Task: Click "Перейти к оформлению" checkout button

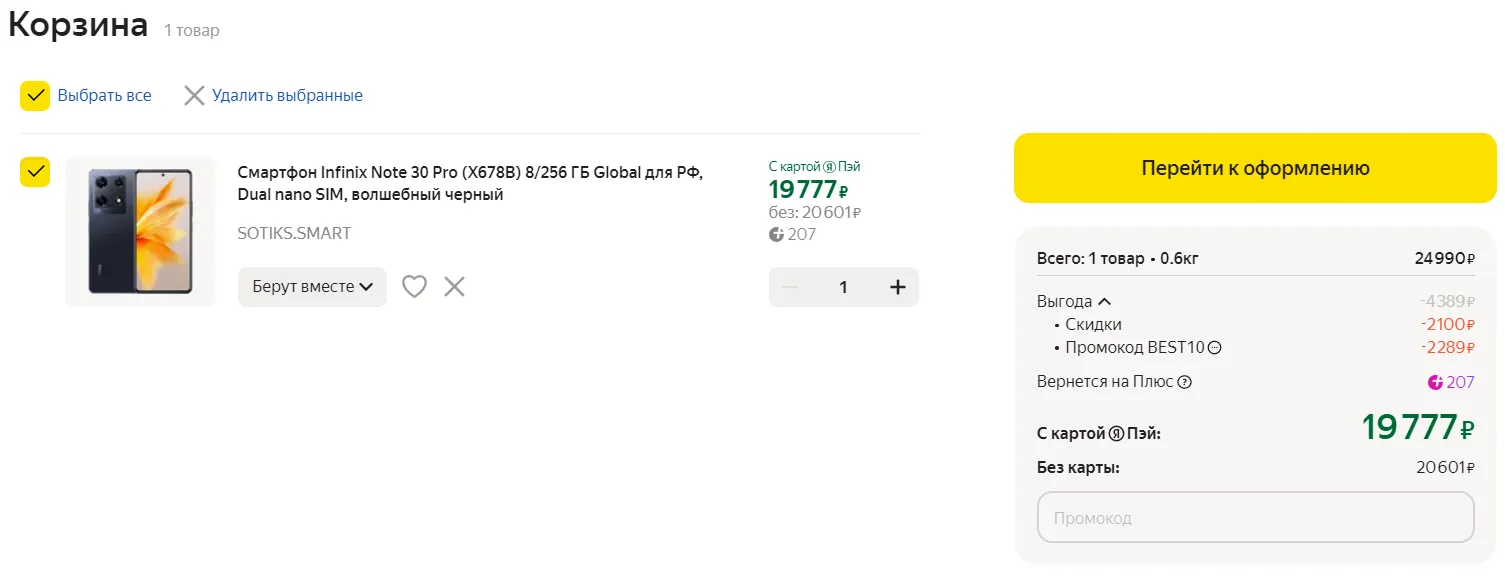Action: point(1255,168)
